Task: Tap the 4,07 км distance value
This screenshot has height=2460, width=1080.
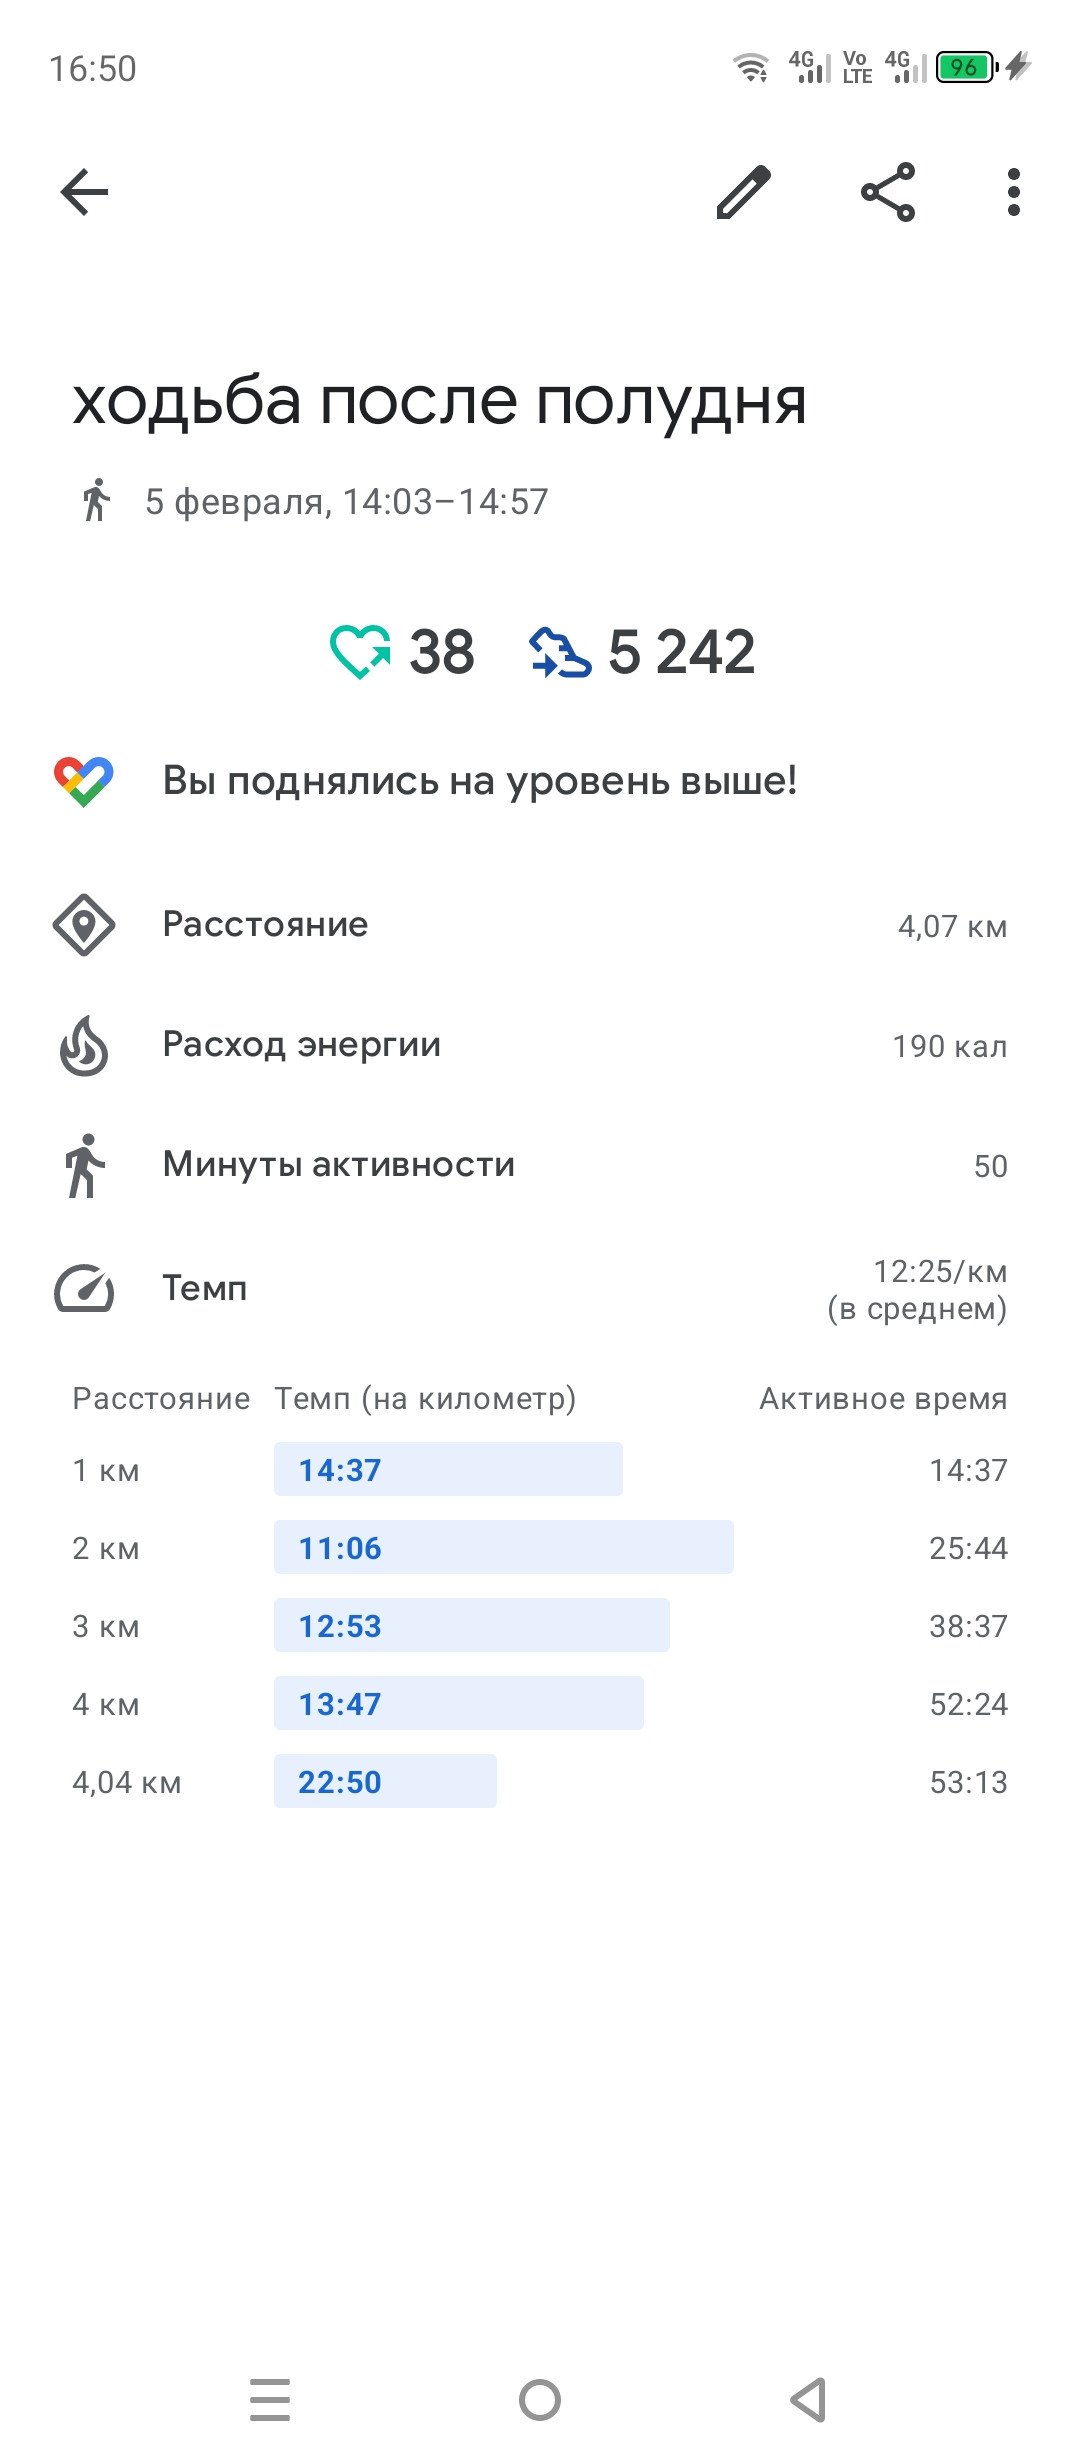Action: [x=952, y=926]
